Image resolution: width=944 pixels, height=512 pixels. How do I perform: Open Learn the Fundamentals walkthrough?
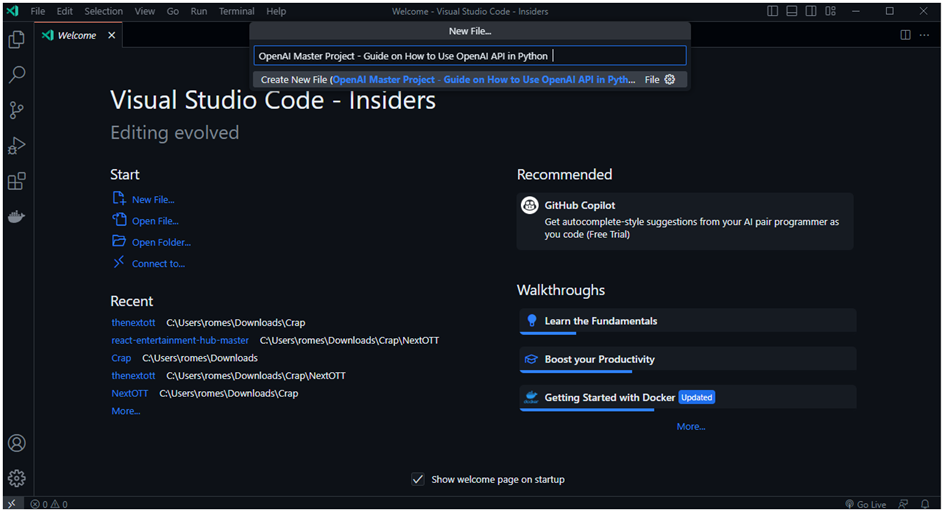pos(688,321)
